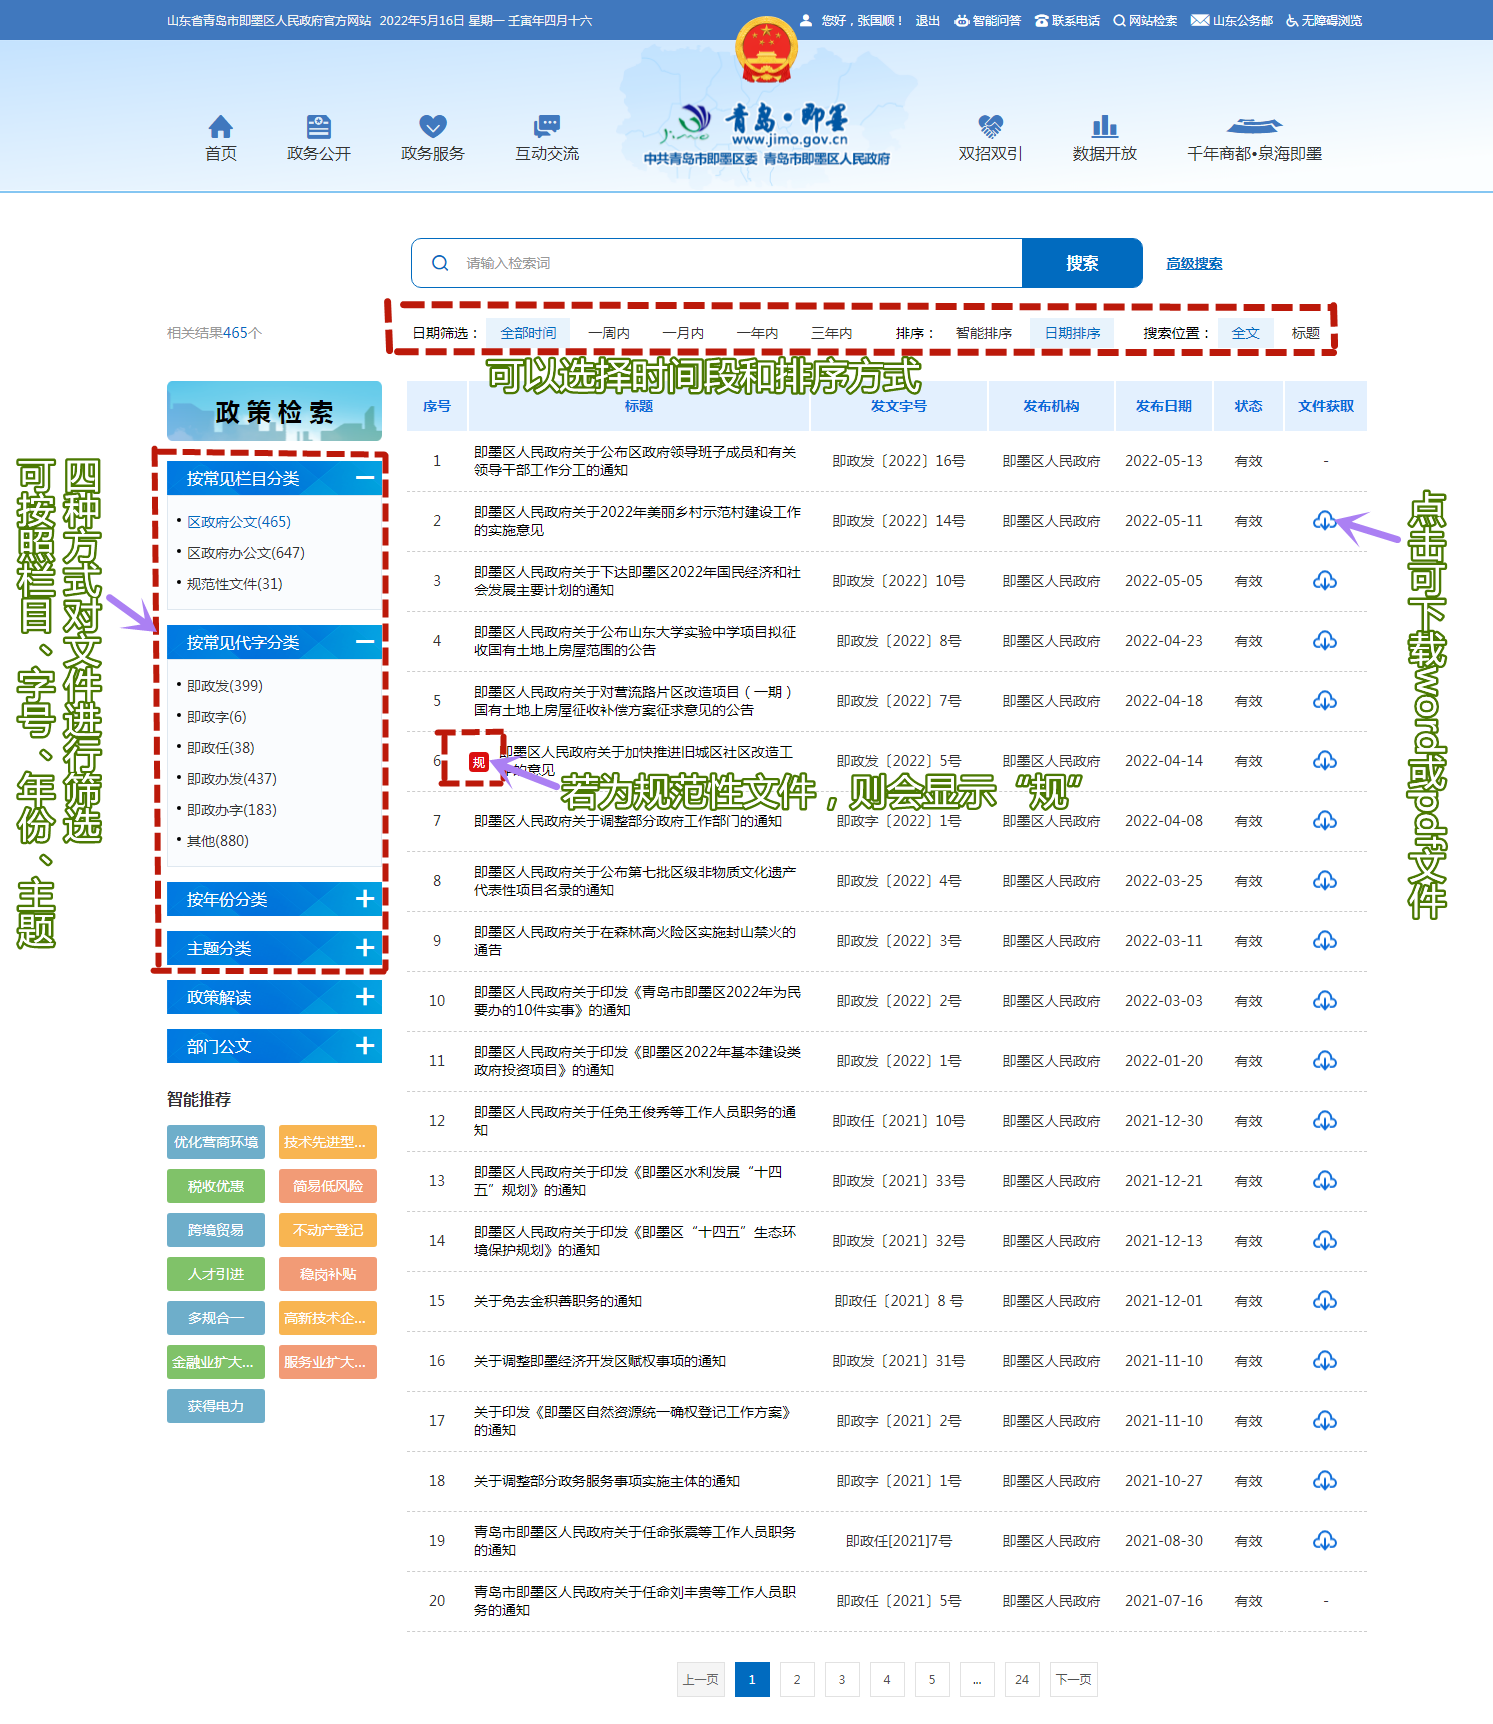Click the 首页 home icon

(220, 127)
